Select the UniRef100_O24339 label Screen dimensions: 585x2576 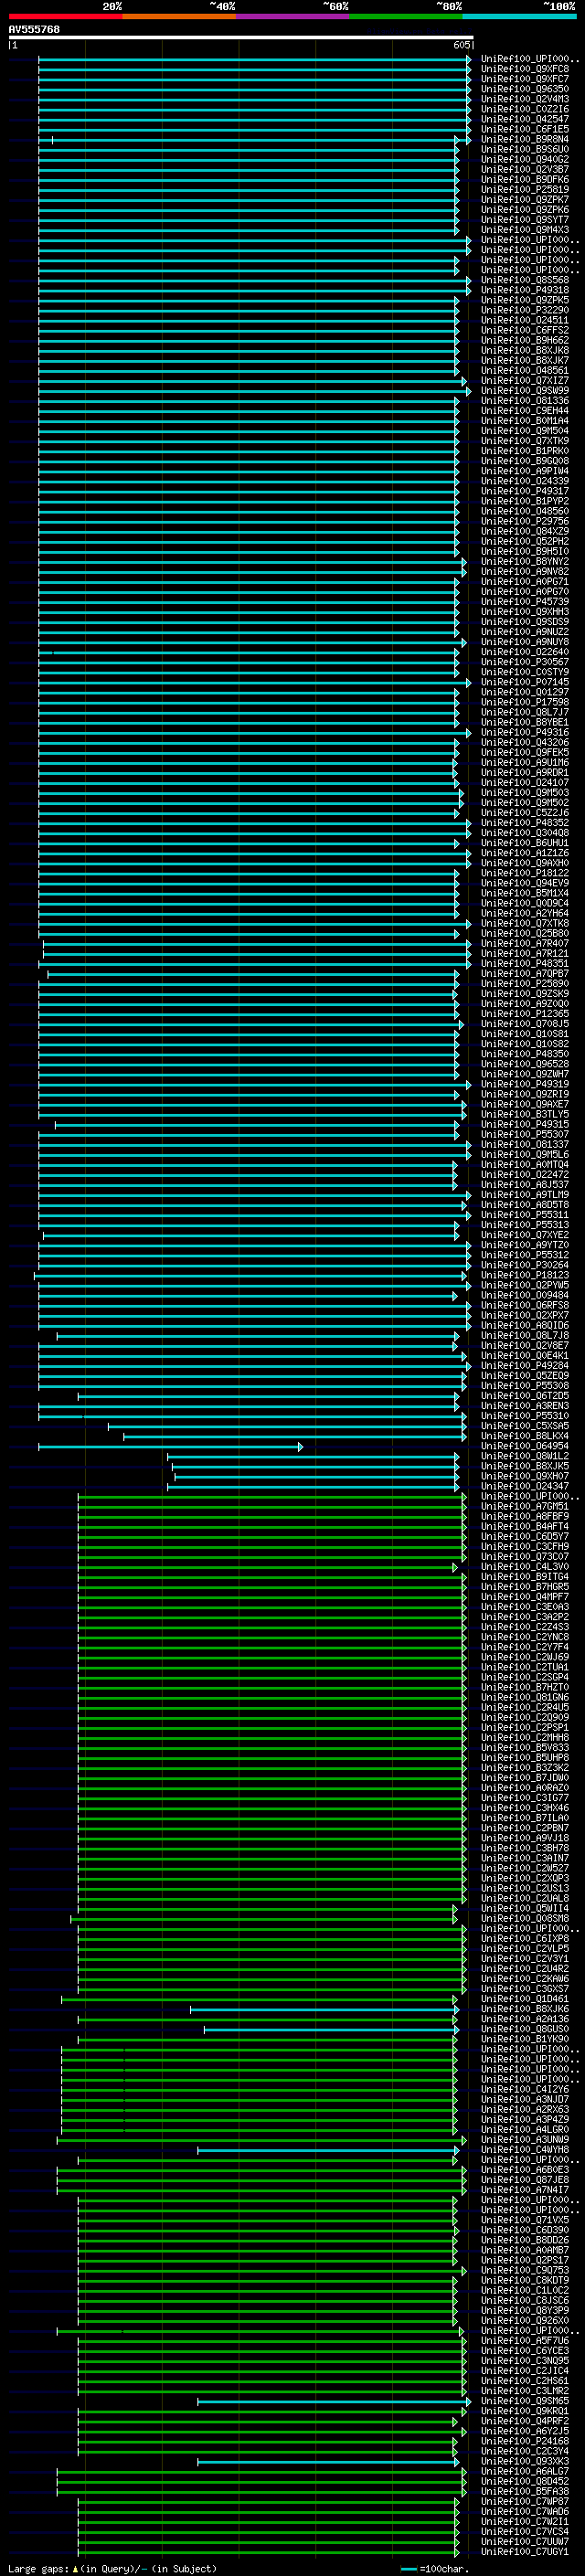coord(525,481)
